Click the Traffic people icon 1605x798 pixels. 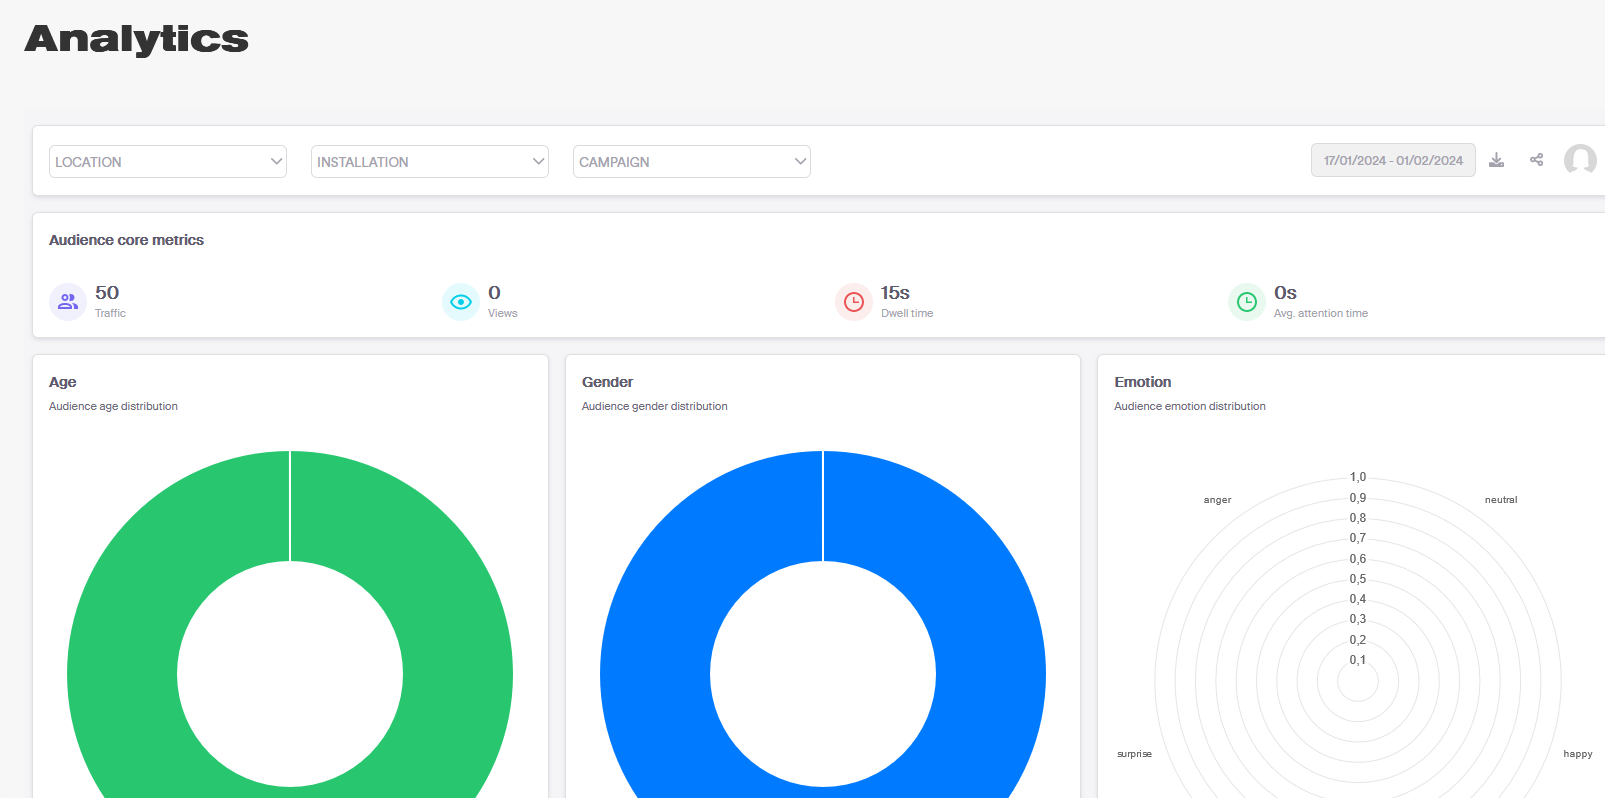click(x=68, y=302)
